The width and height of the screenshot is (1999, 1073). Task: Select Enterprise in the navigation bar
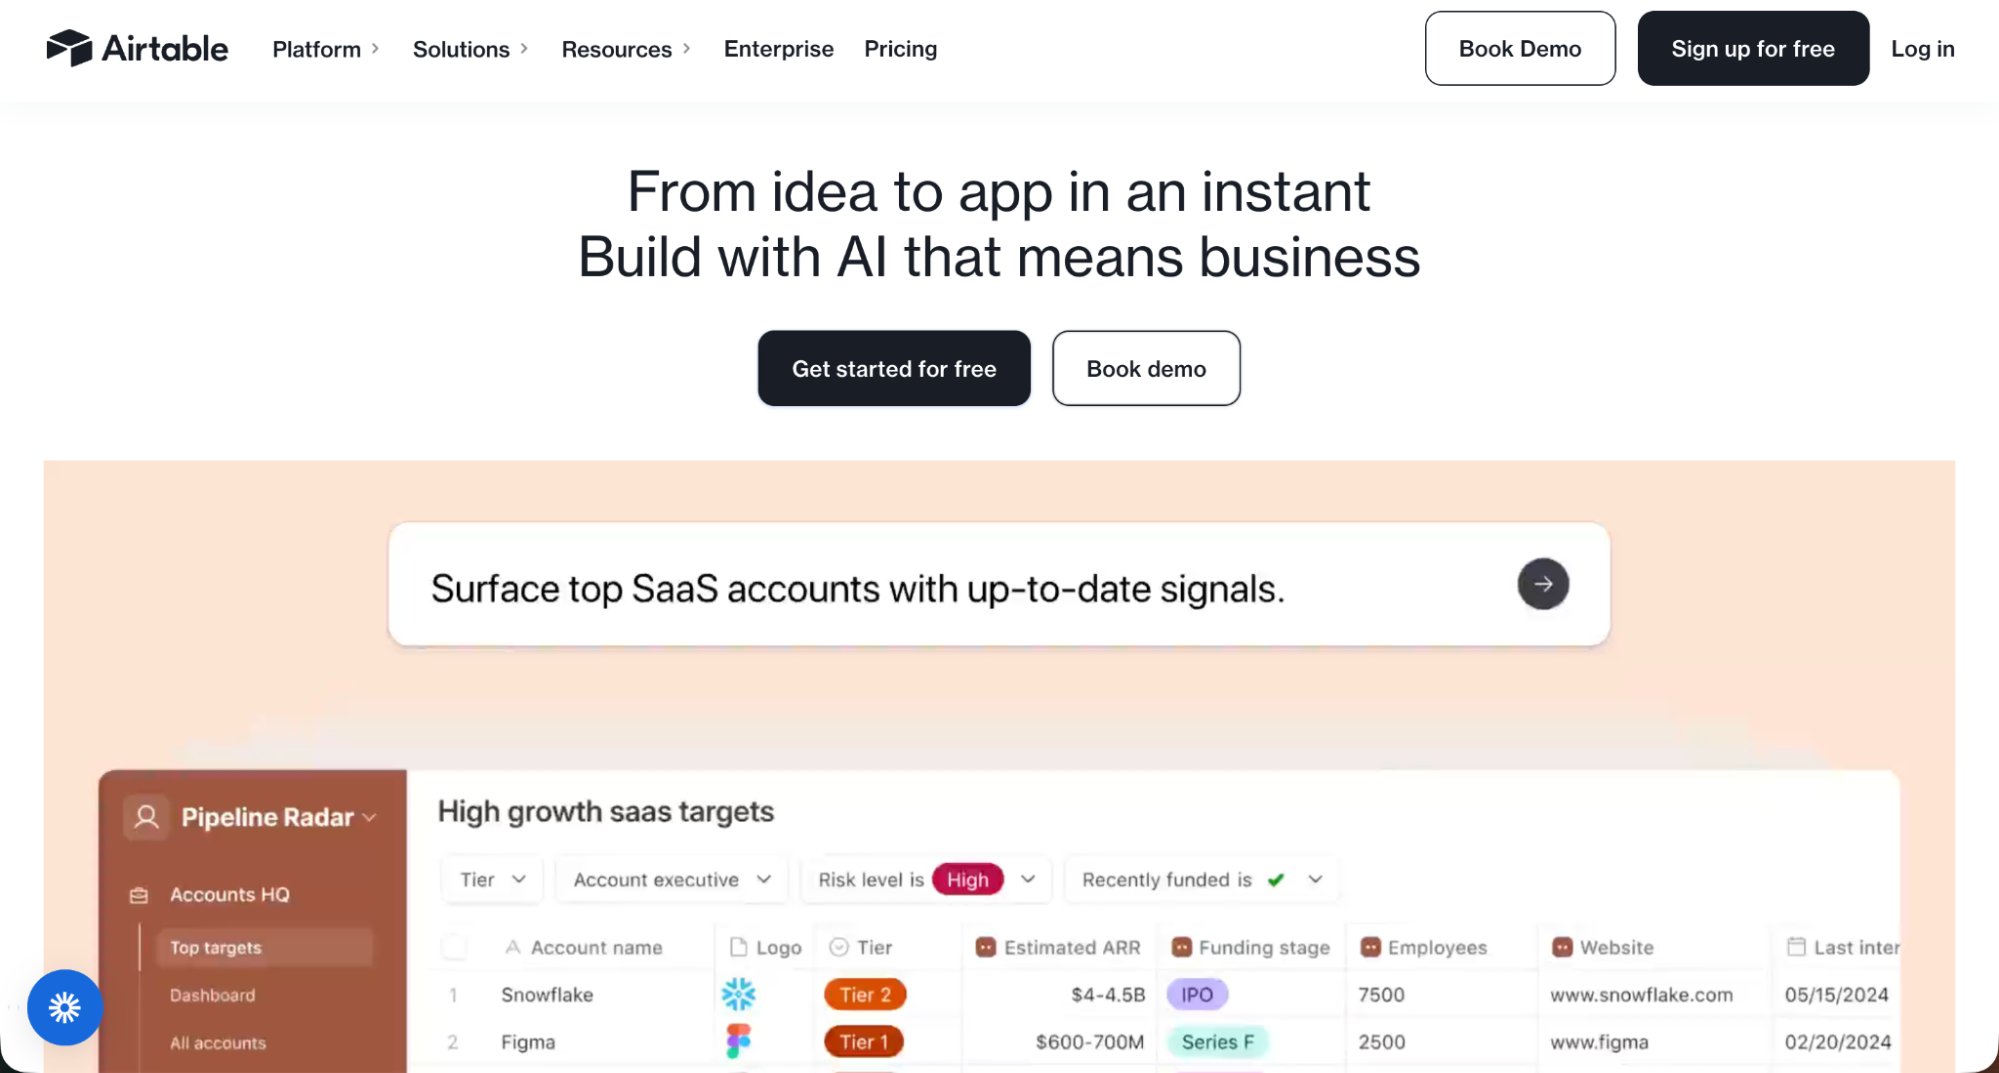click(x=778, y=48)
